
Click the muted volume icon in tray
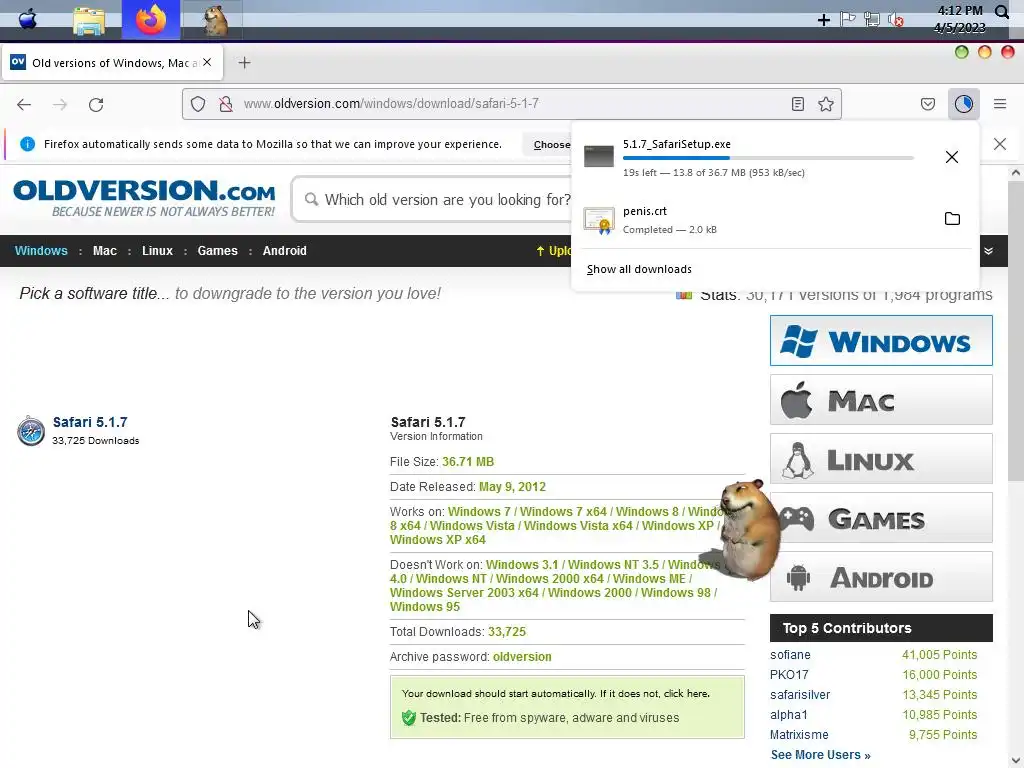point(895,20)
